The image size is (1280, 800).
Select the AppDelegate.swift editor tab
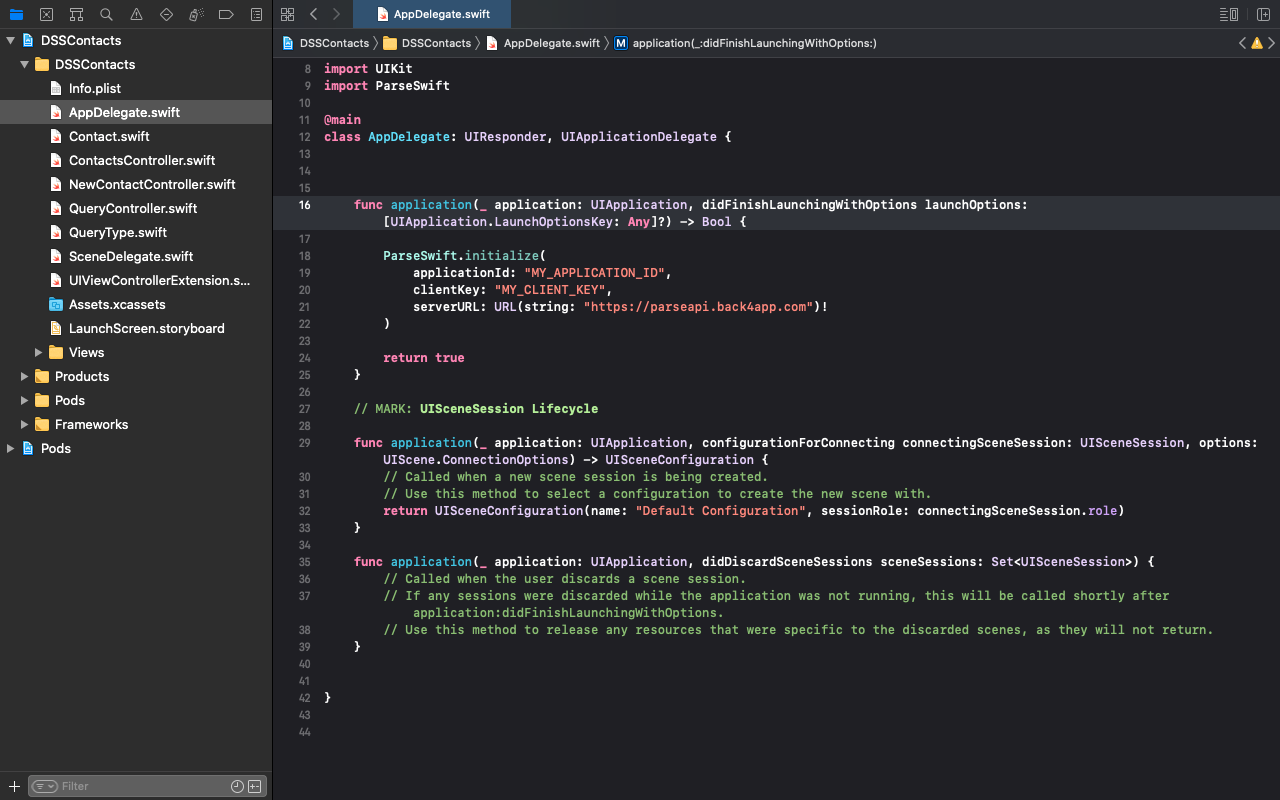(431, 14)
